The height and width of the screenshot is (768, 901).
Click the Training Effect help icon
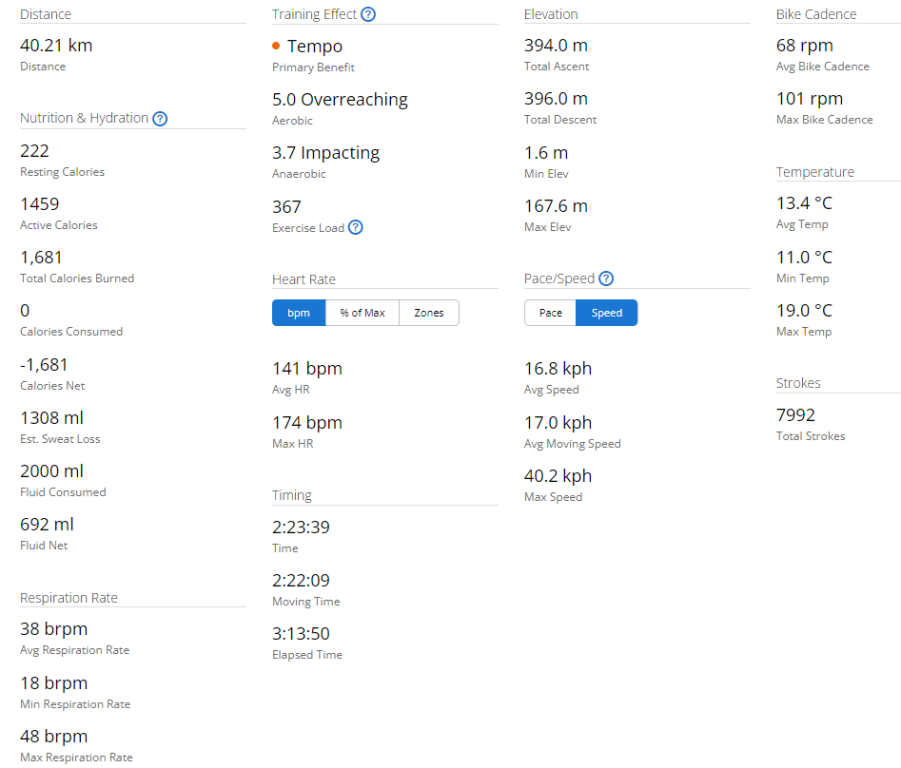point(368,14)
